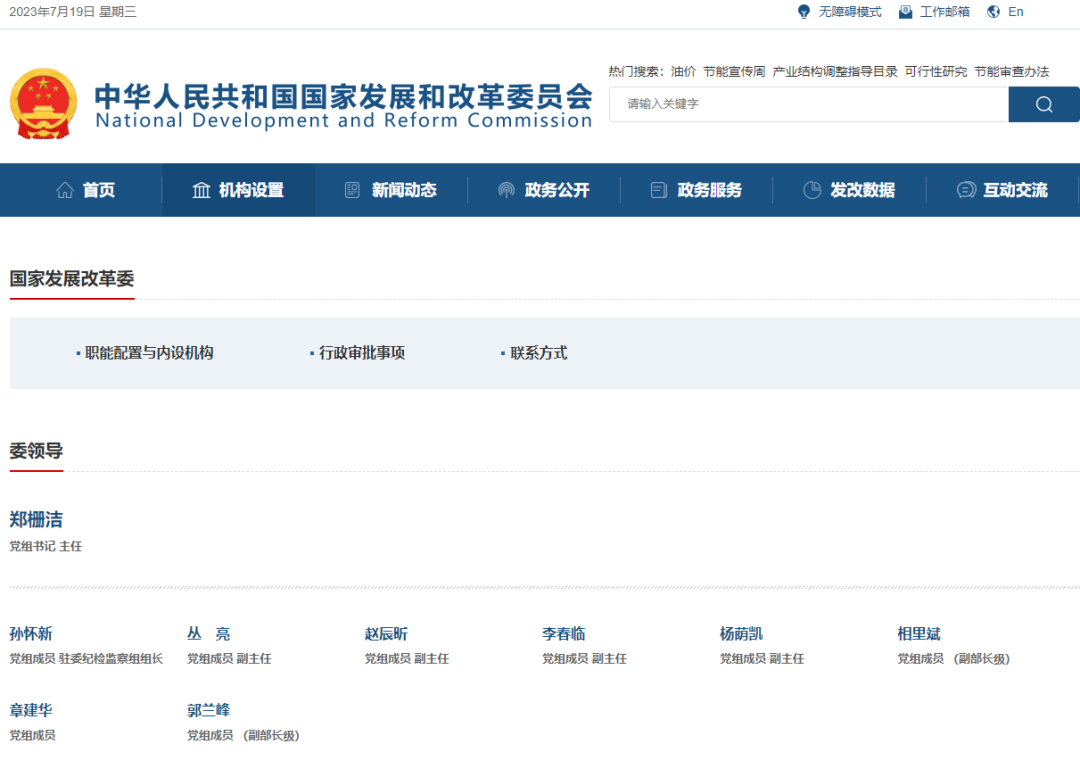This screenshot has width=1080, height=769.
Task: Click the 请输入关键字 search field
Action: pos(809,104)
